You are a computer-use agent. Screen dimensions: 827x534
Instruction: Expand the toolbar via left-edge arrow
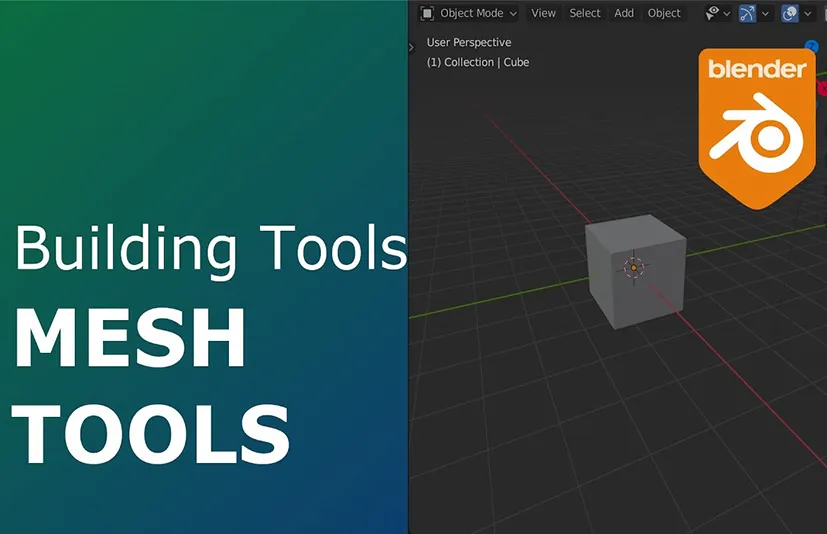click(x=411, y=47)
